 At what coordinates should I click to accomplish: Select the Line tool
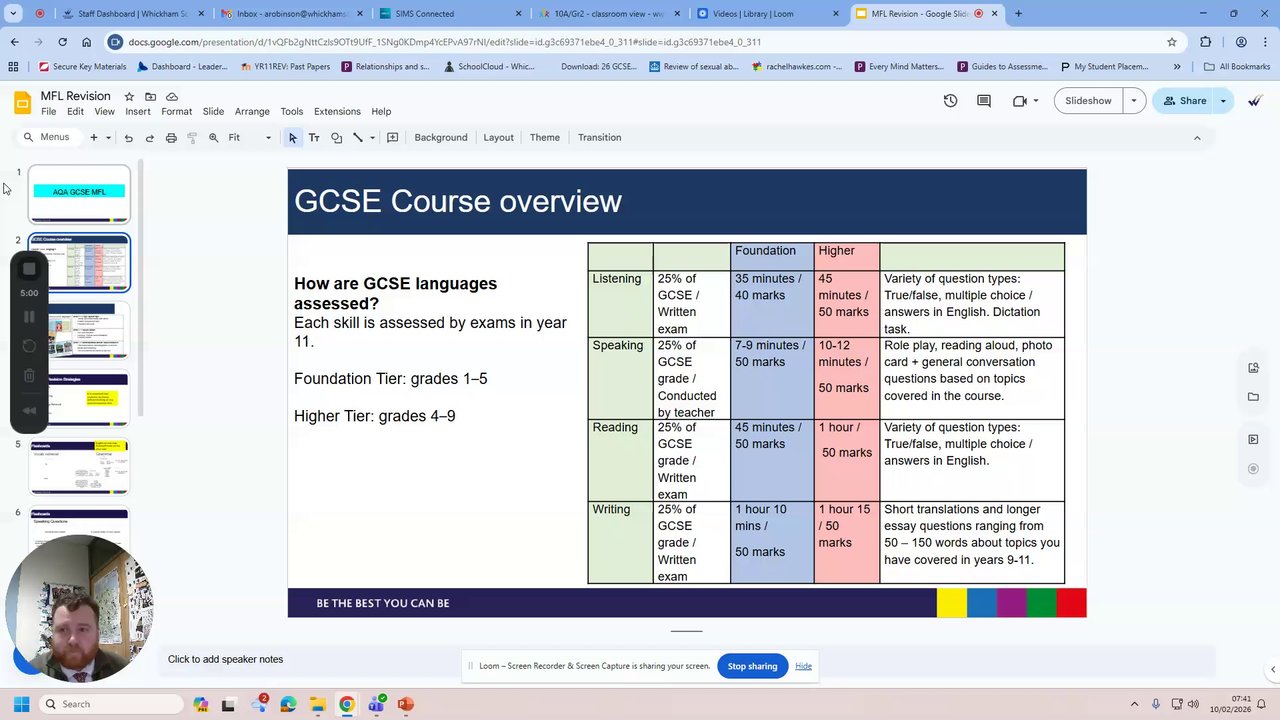click(357, 138)
